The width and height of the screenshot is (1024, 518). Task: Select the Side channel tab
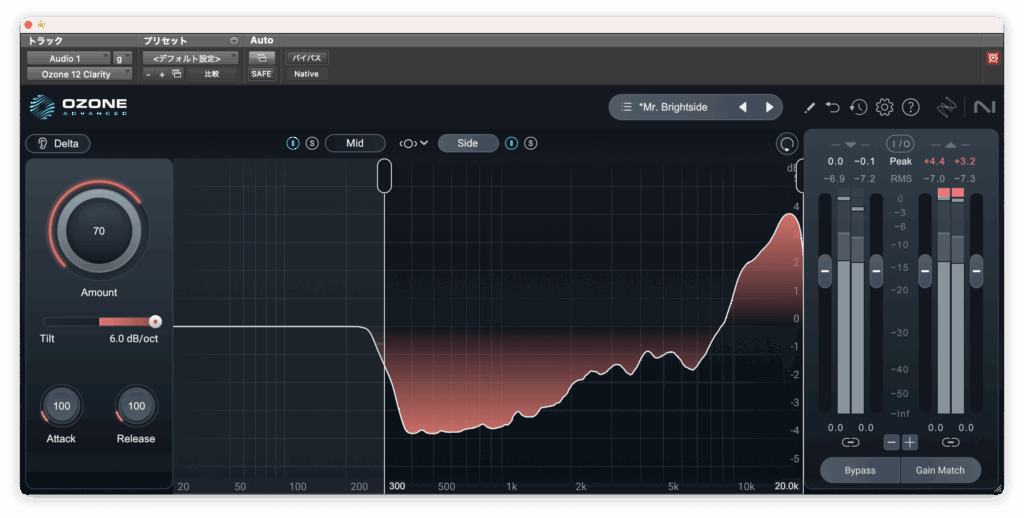(x=467, y=143)
